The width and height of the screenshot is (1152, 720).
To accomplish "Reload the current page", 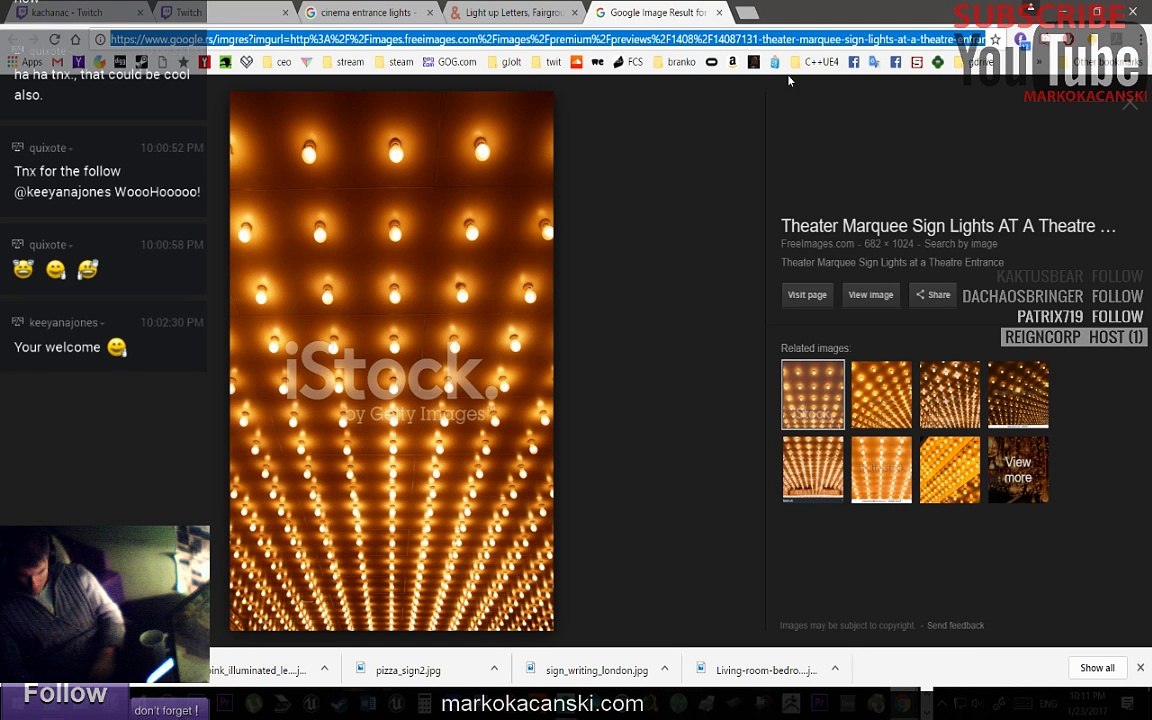I will tap(54, 39).
